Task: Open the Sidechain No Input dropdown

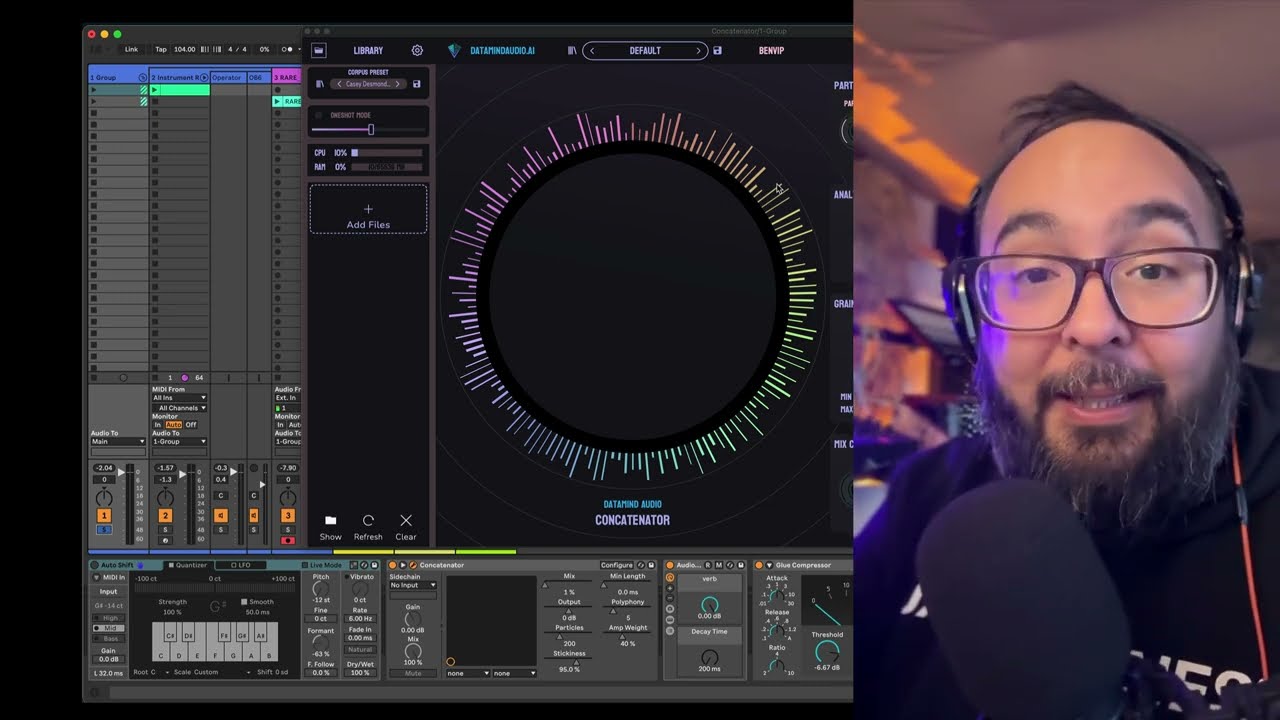Action: 413,585
